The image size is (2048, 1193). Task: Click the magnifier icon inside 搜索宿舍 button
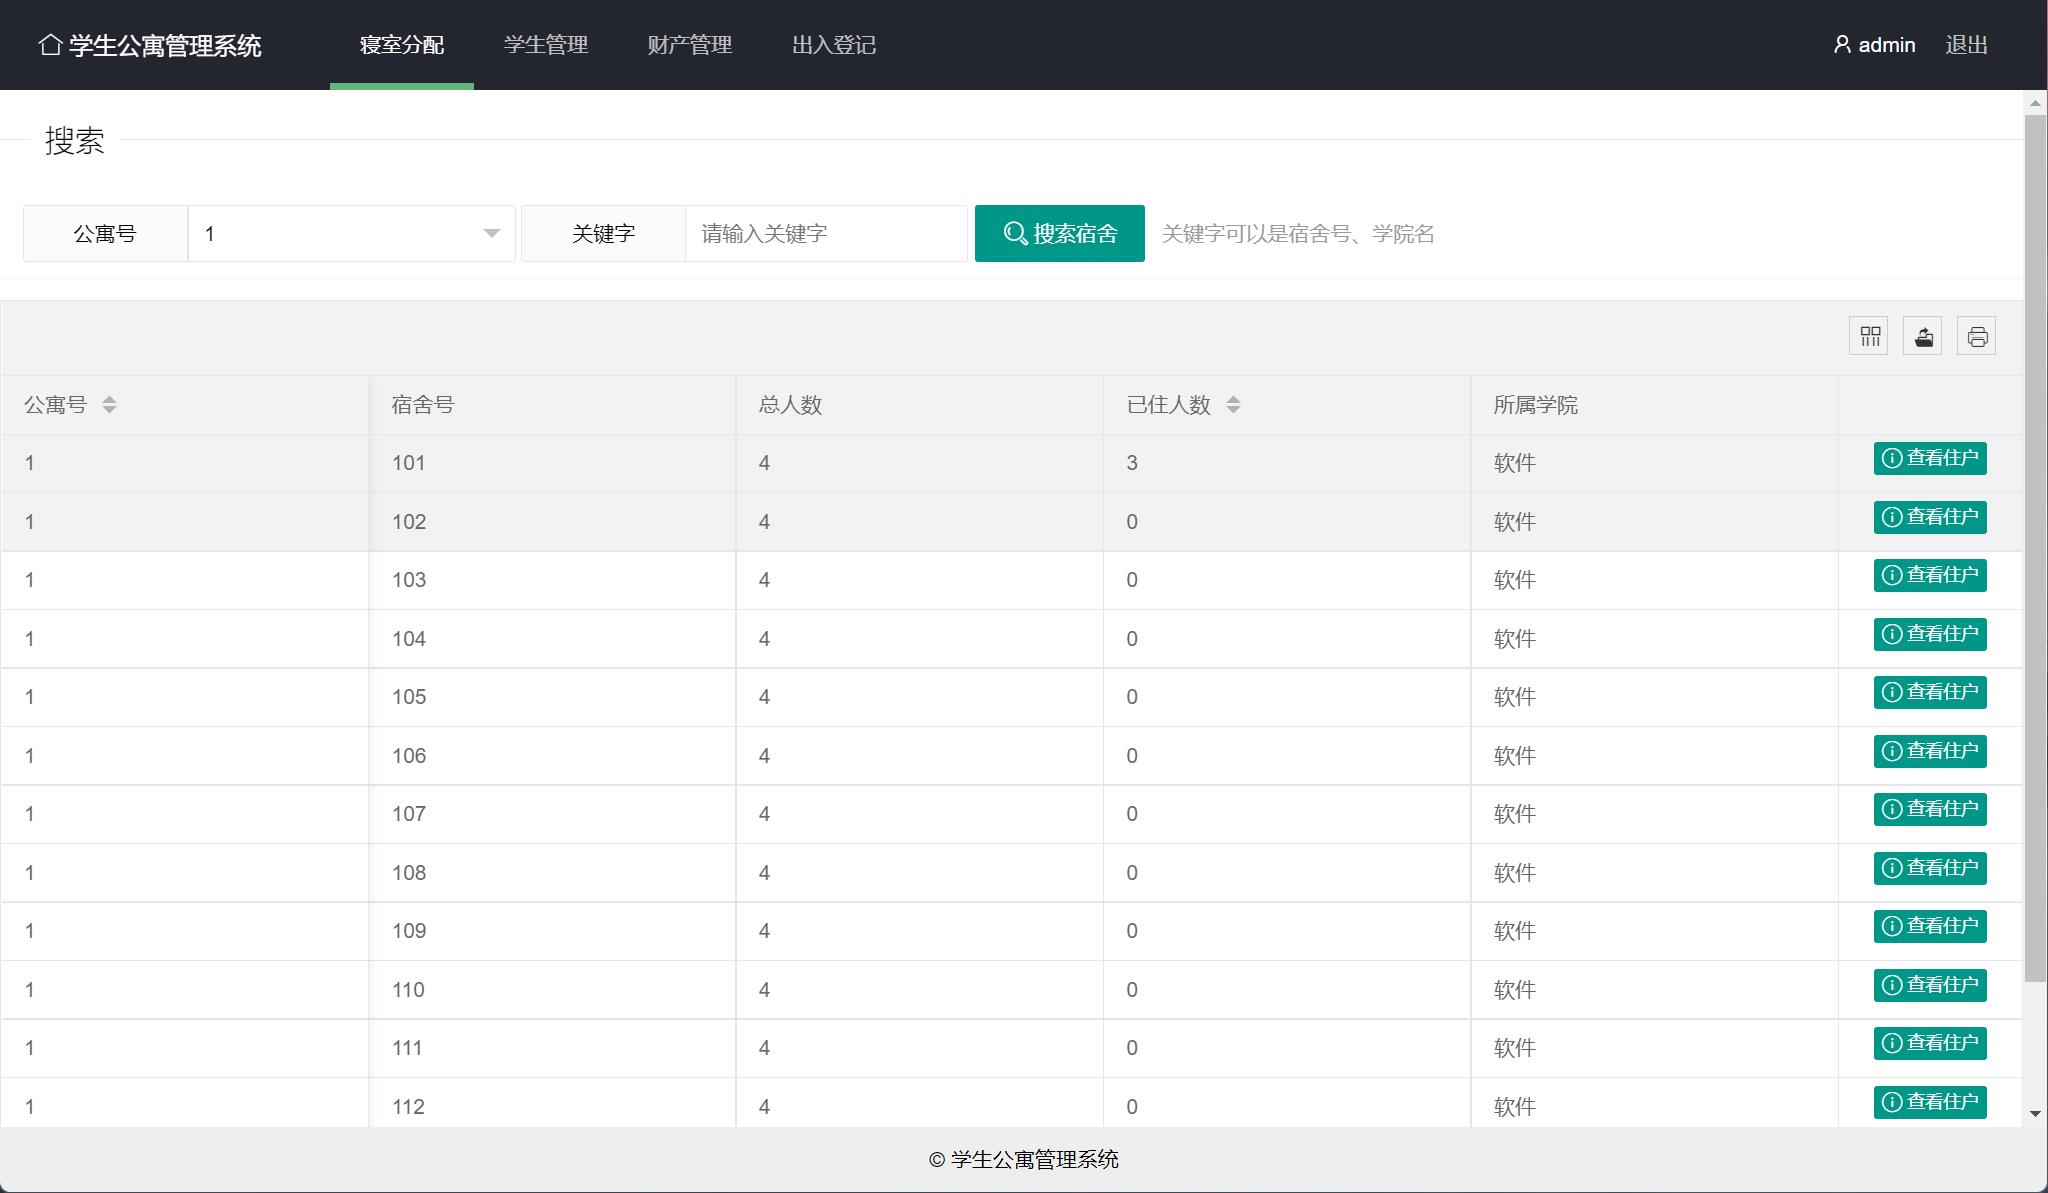[1016, 233]
